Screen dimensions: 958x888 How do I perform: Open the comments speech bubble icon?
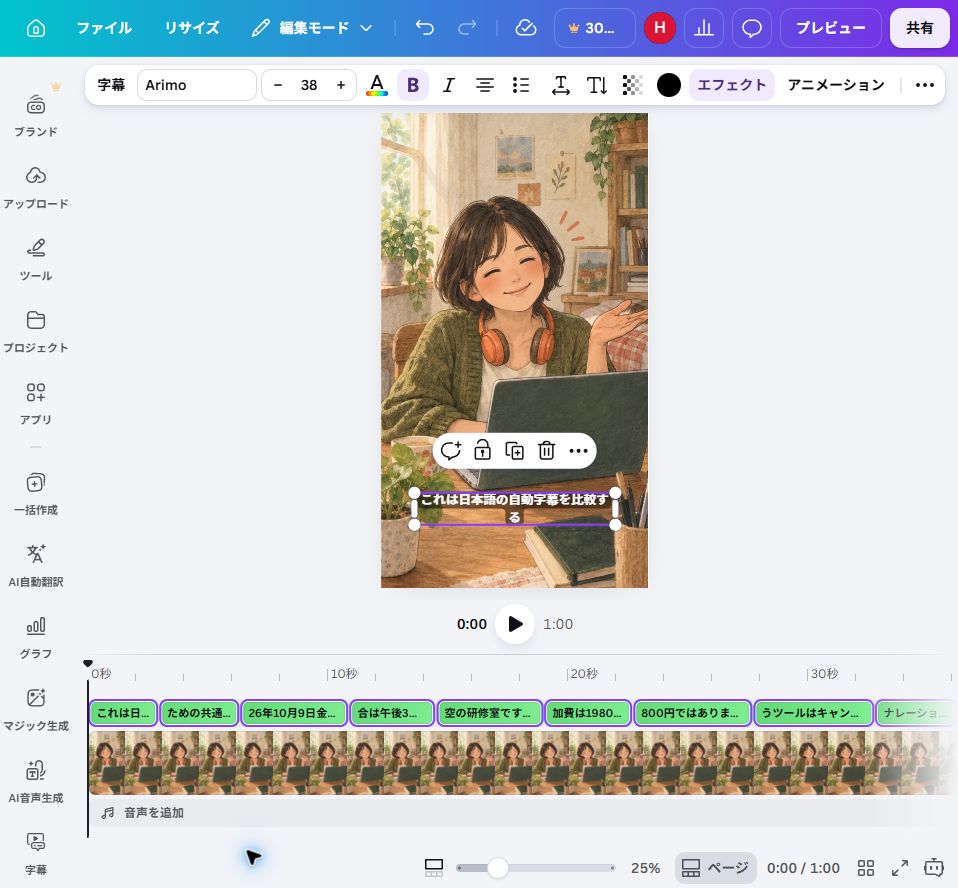(751, 28)
